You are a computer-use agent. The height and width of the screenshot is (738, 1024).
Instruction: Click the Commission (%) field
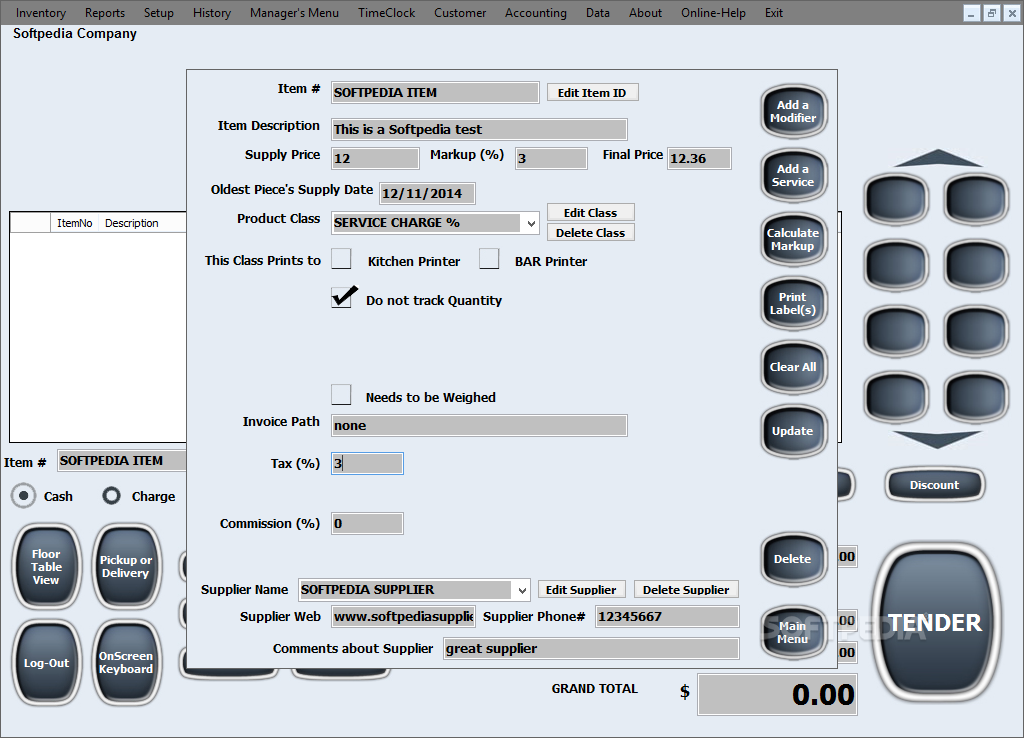pyautogui.click(x=367, y=523)
